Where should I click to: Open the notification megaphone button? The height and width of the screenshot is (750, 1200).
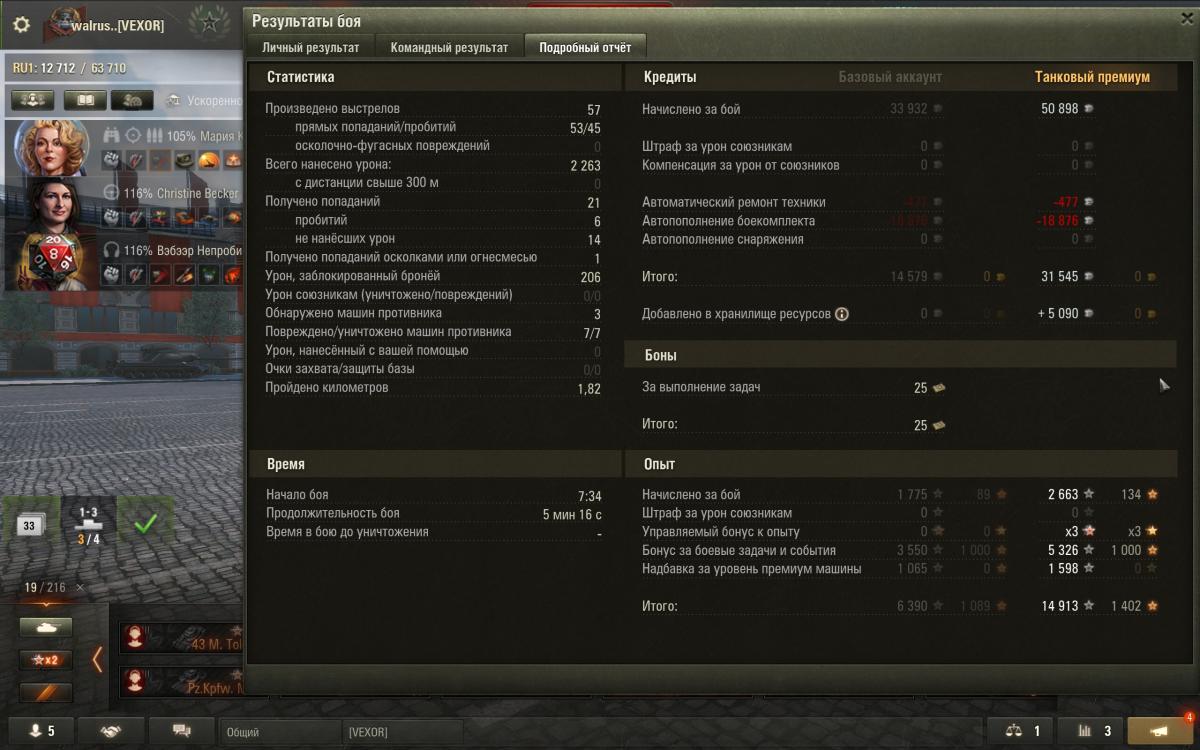[1160, 731]
